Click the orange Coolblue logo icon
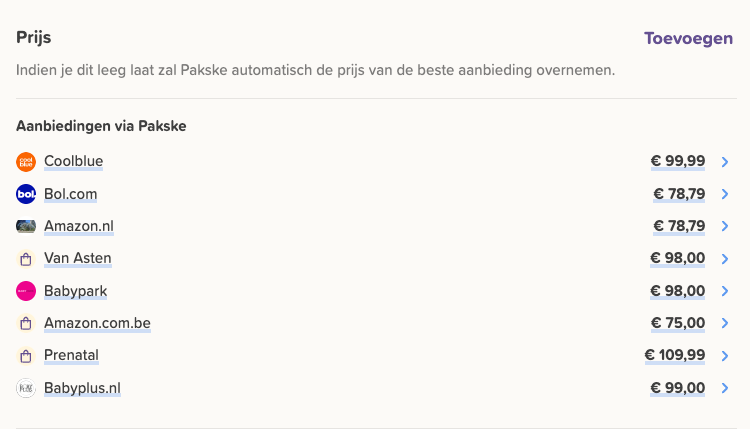Image resolution: width=750 pixels, height=429 pixels. (26, 162)
